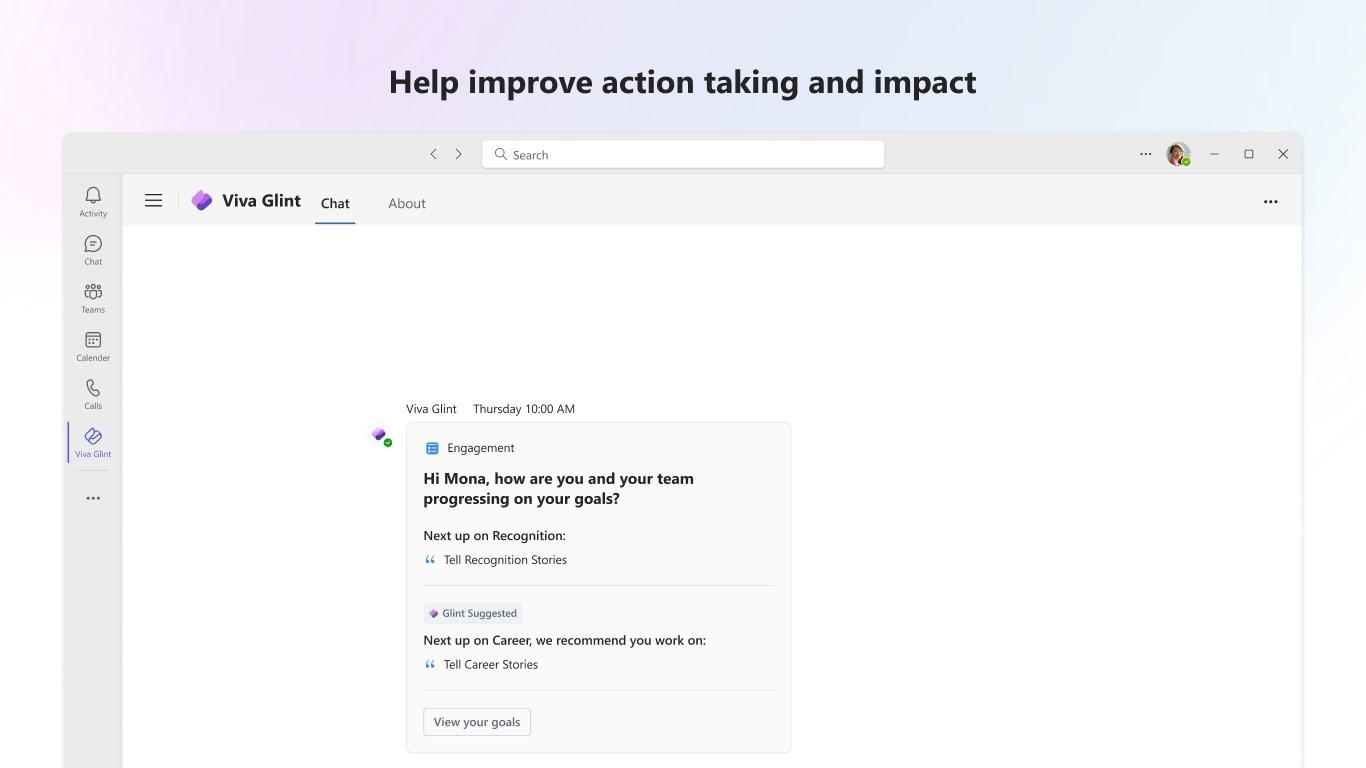Open the Calendar app in sidebar

(x=93, y=345)
